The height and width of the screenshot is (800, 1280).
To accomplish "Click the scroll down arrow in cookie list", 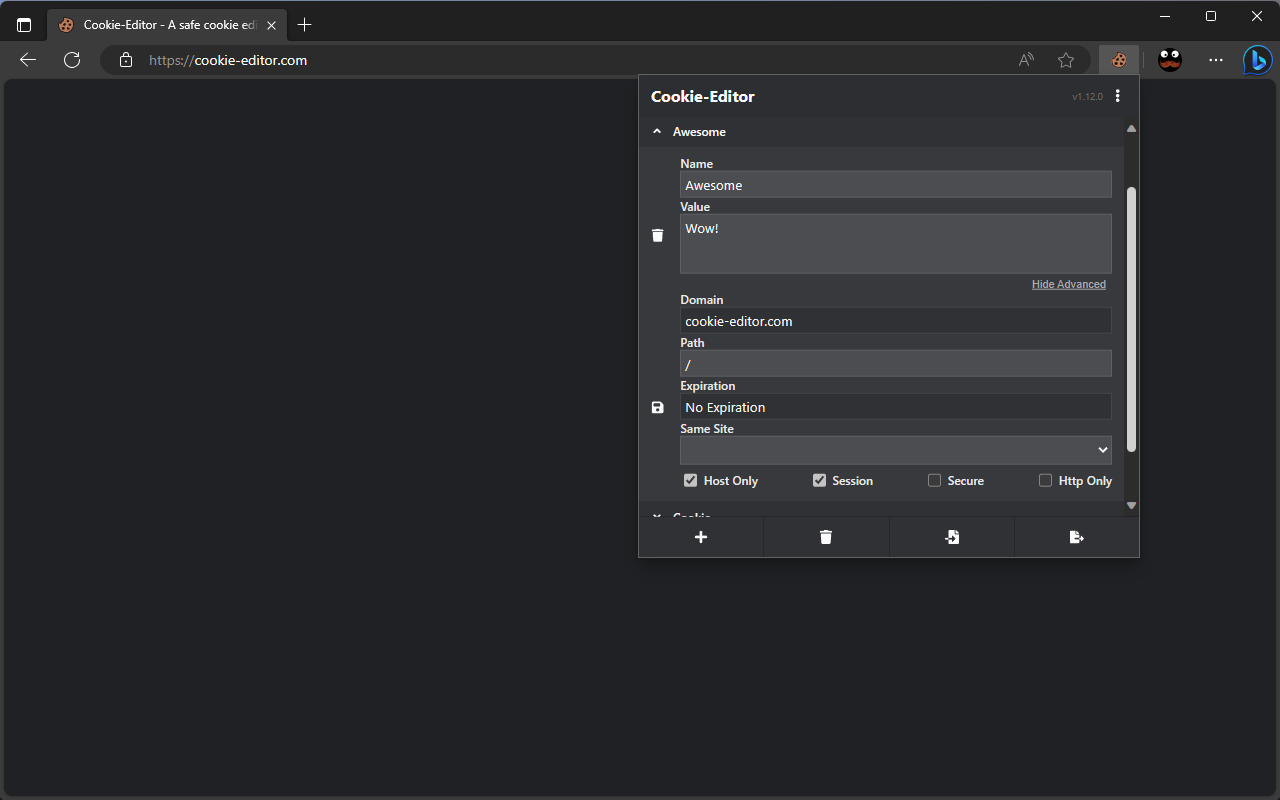I will click(1131, 506).
